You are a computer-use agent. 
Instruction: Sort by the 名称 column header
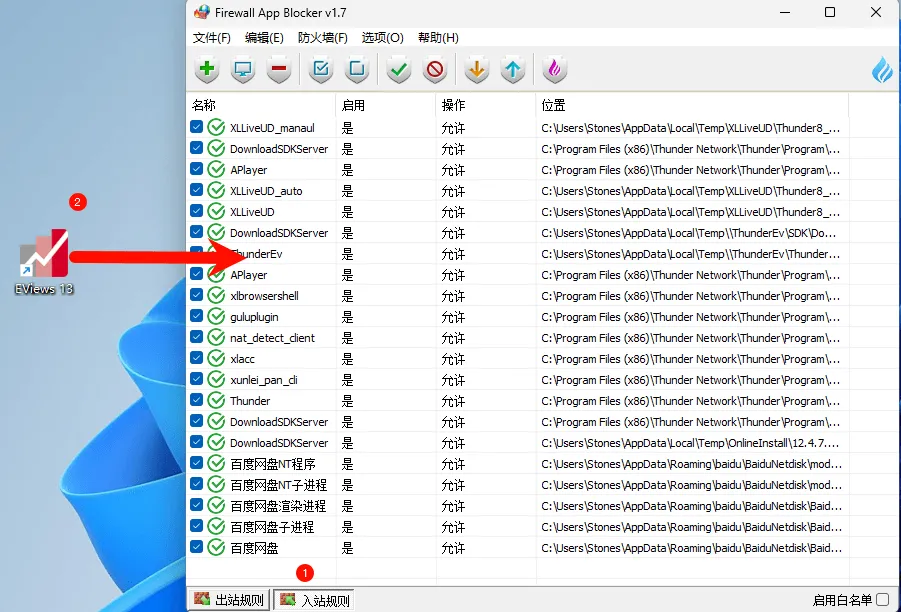(261, 105)
